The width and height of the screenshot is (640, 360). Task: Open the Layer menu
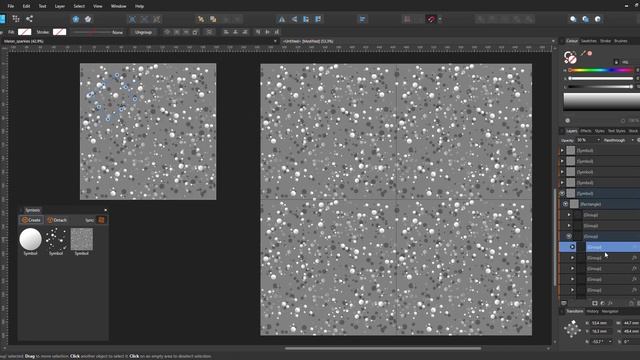click(60, 6)
